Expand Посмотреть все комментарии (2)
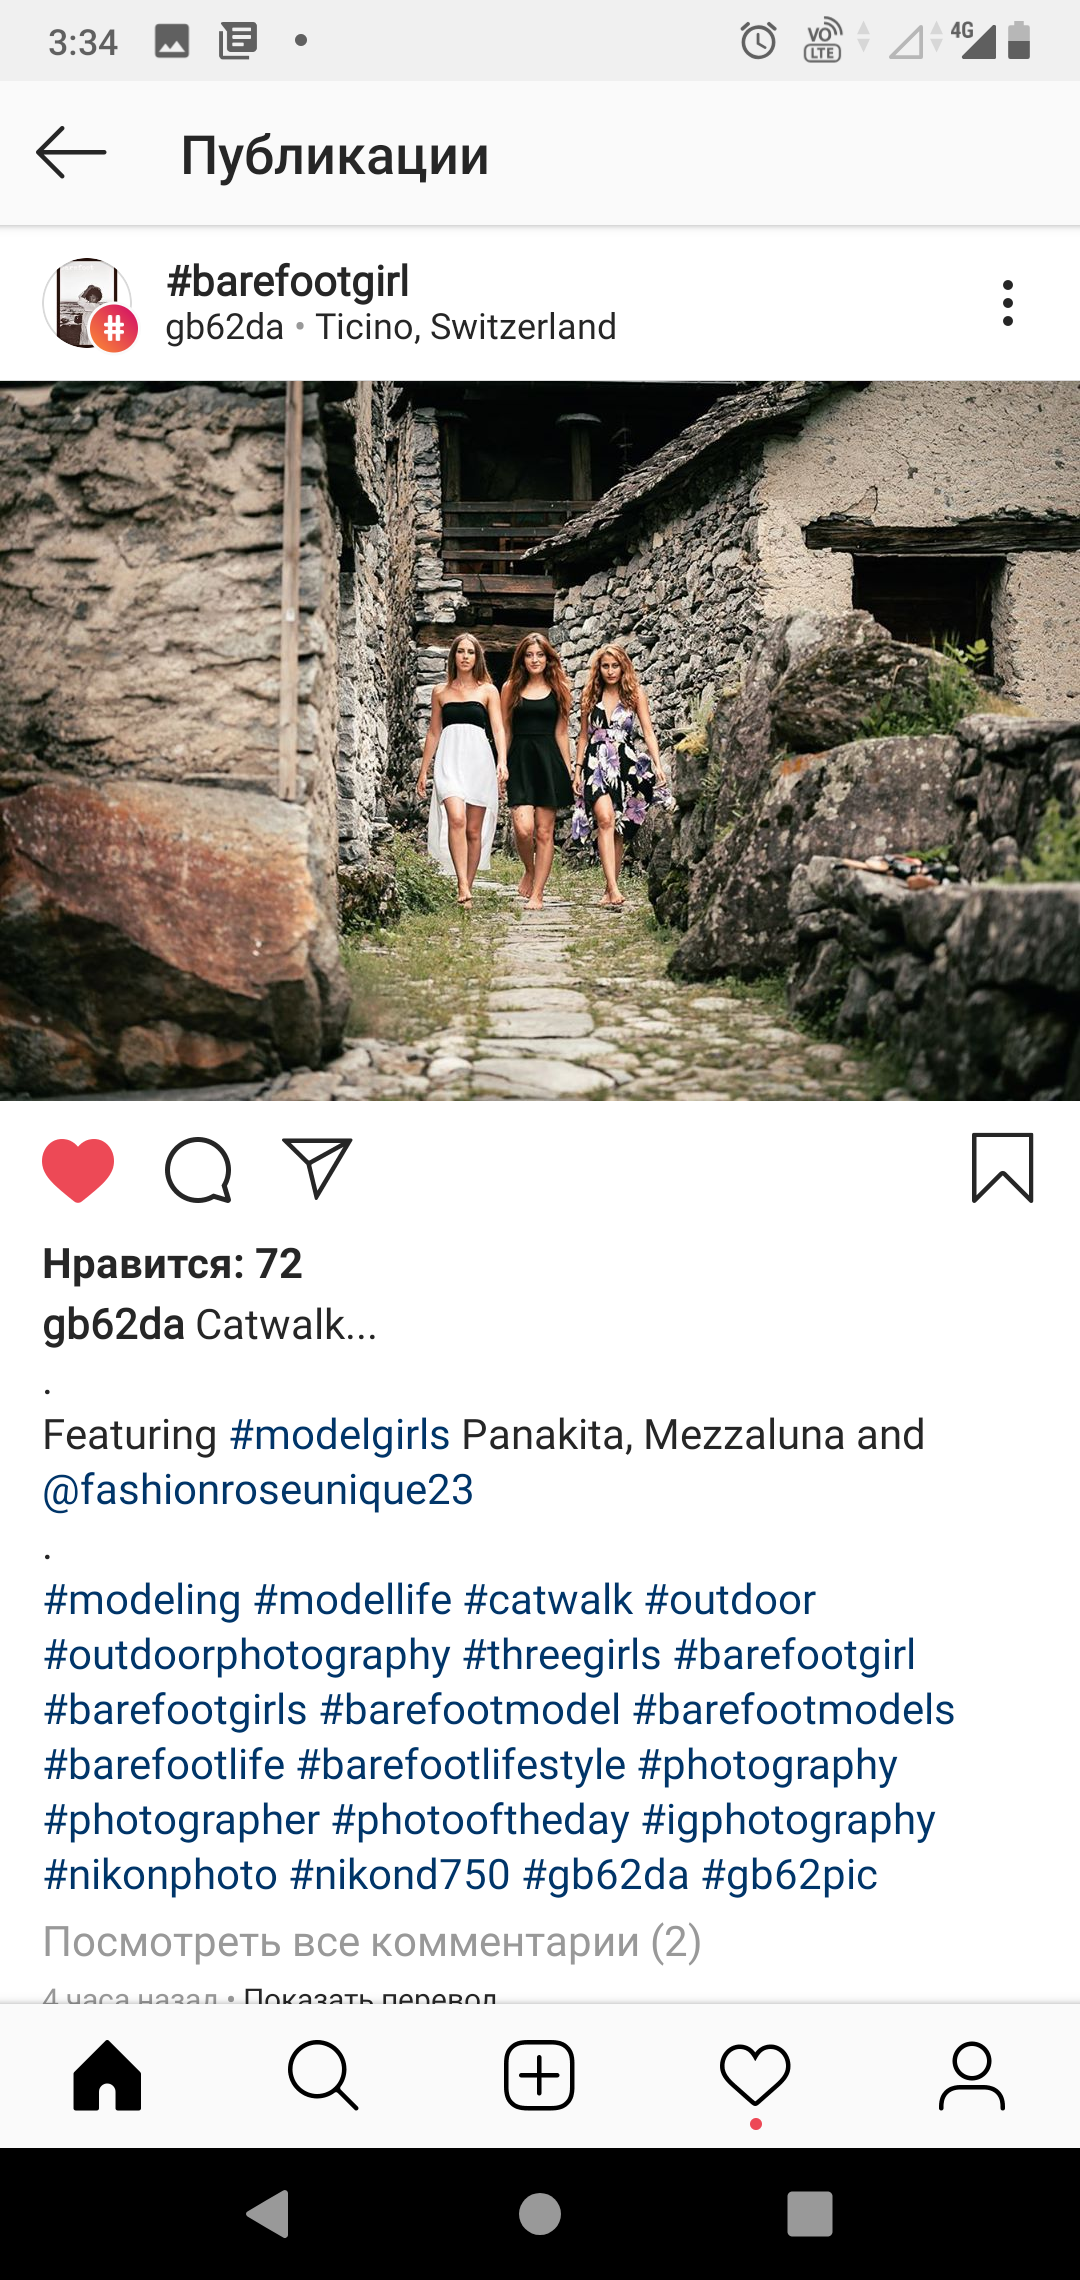The width and height of the screenshot is (1080, 2280). click(x=372, y=1942)
